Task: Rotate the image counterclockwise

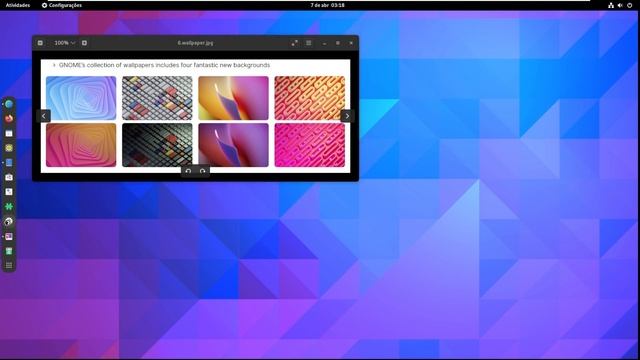Action: 188,171
